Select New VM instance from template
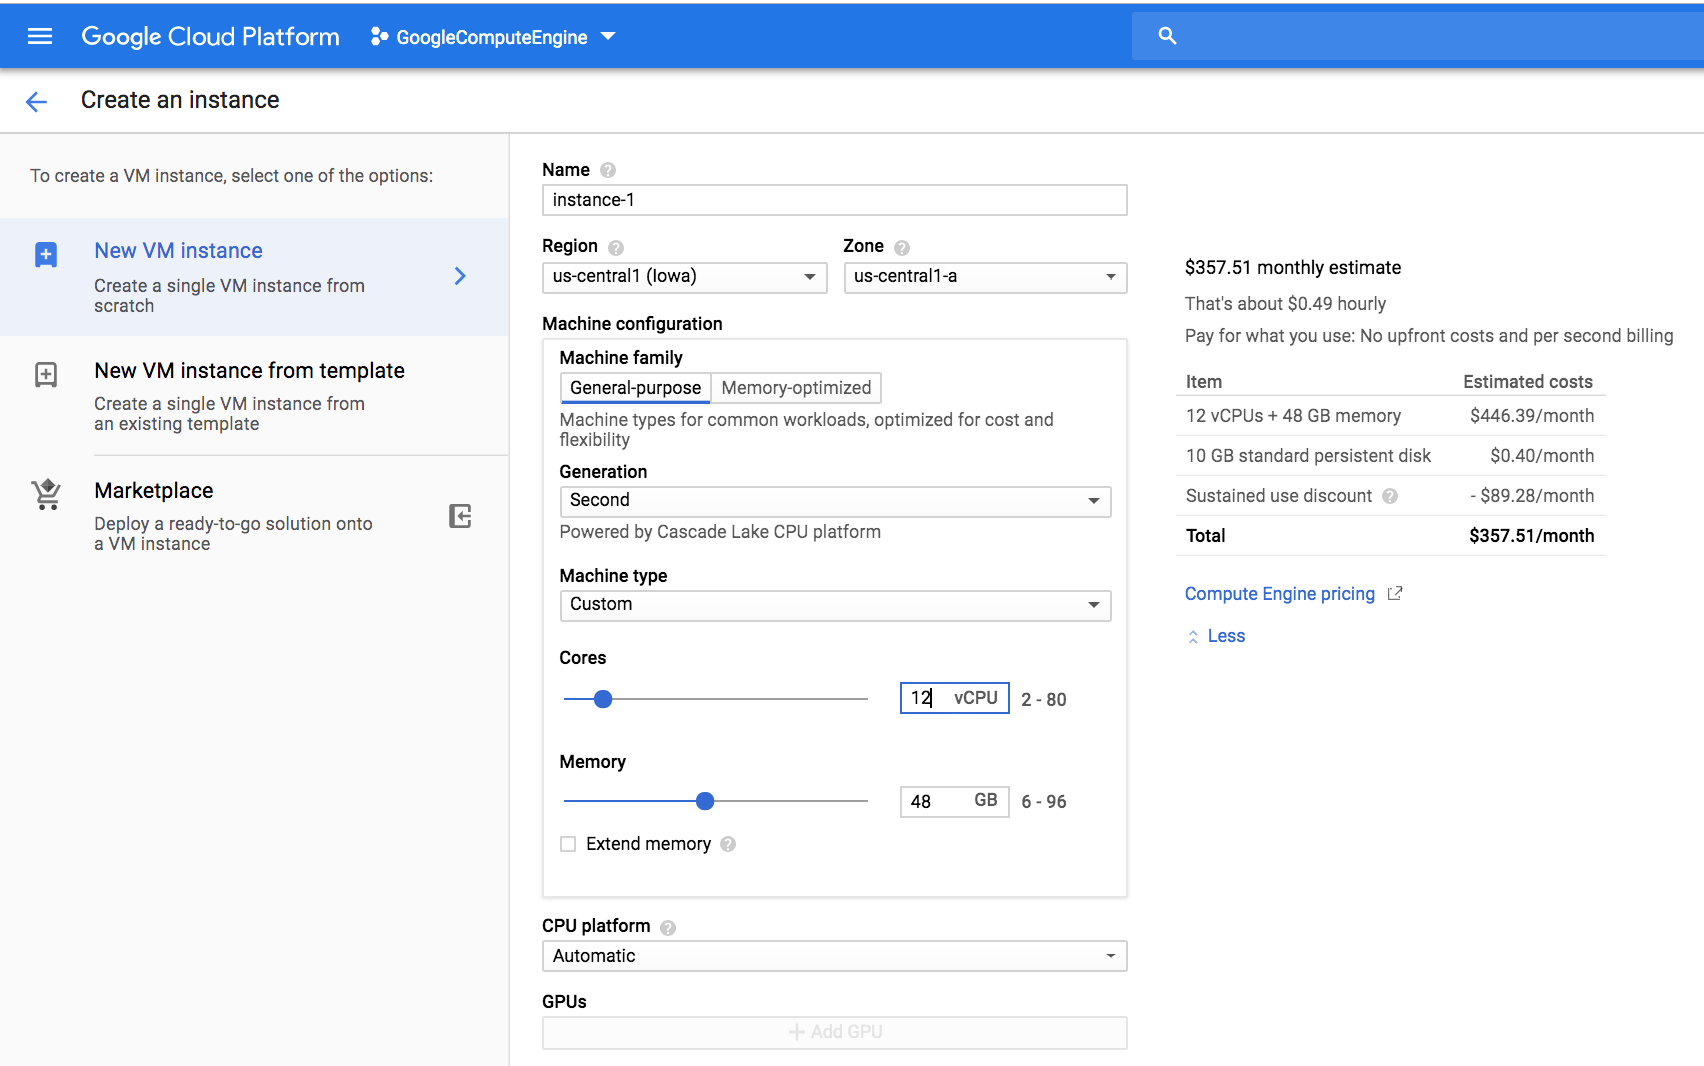1704x1066 pixels. (x=254, y=396)
